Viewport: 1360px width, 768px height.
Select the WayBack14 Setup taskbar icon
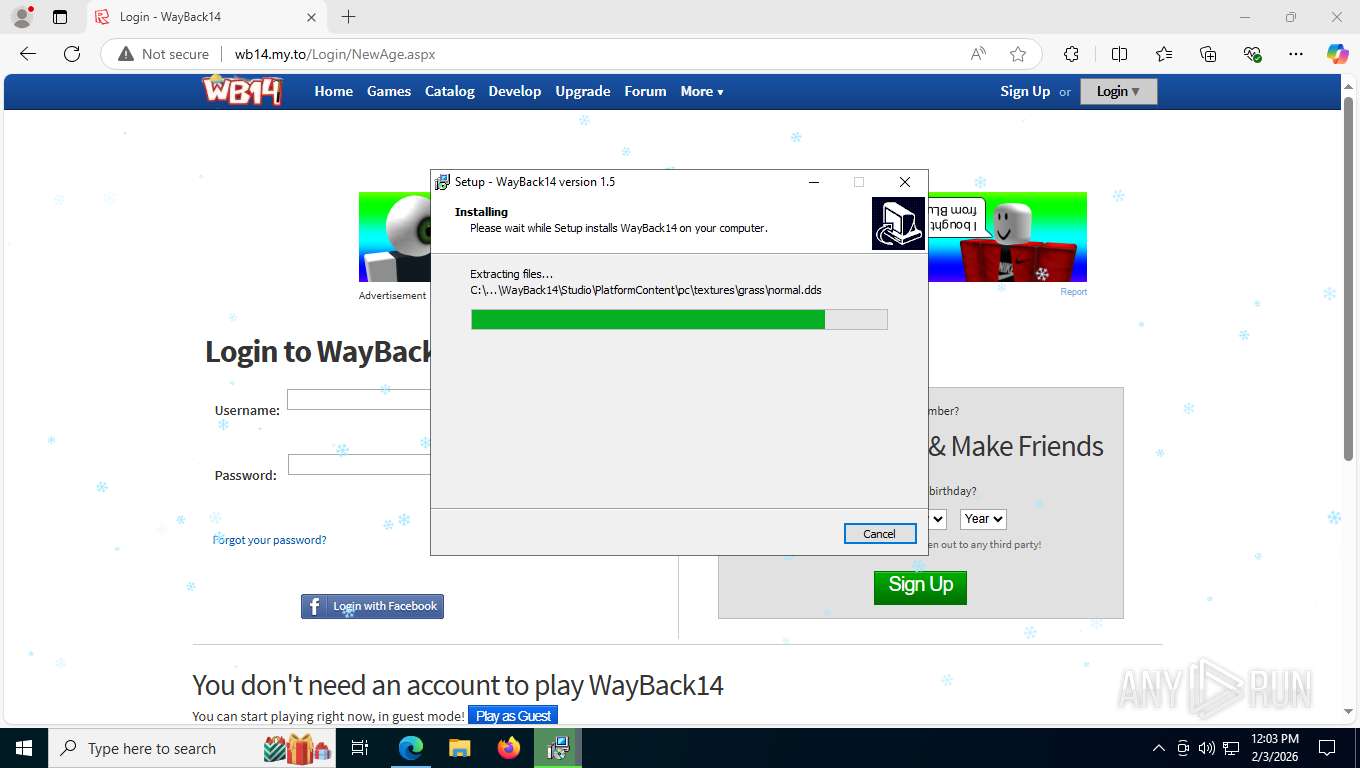[x=558, y=748]
